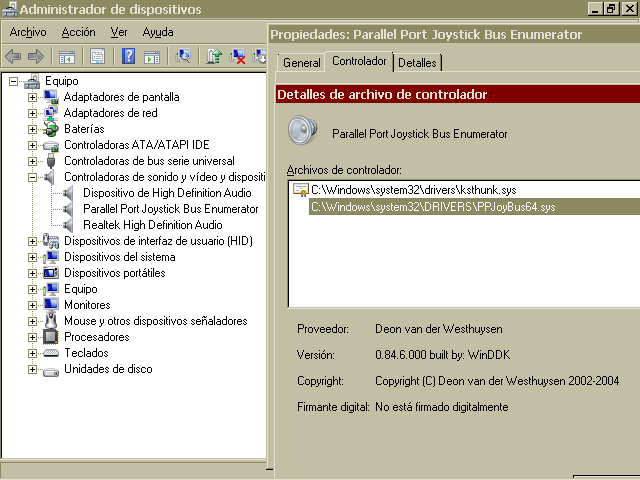
Task: Click the Back arrow toolbar icon
Action: pos(14,56)
